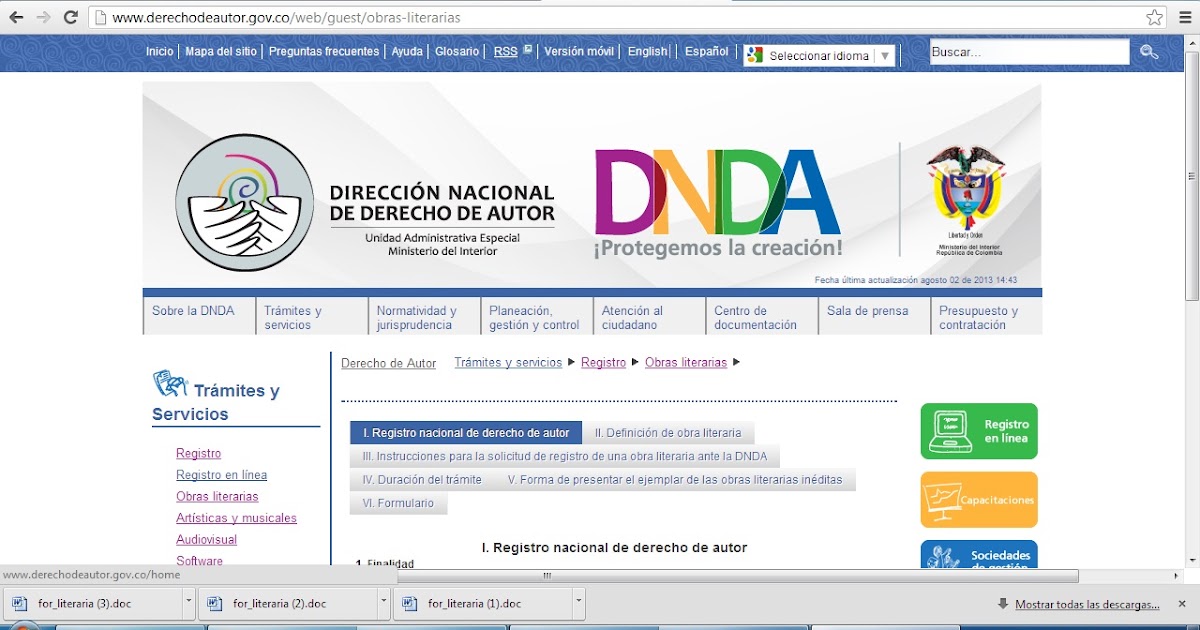
Task: Click the RSS feed icon
Action: tap(528, 49)
